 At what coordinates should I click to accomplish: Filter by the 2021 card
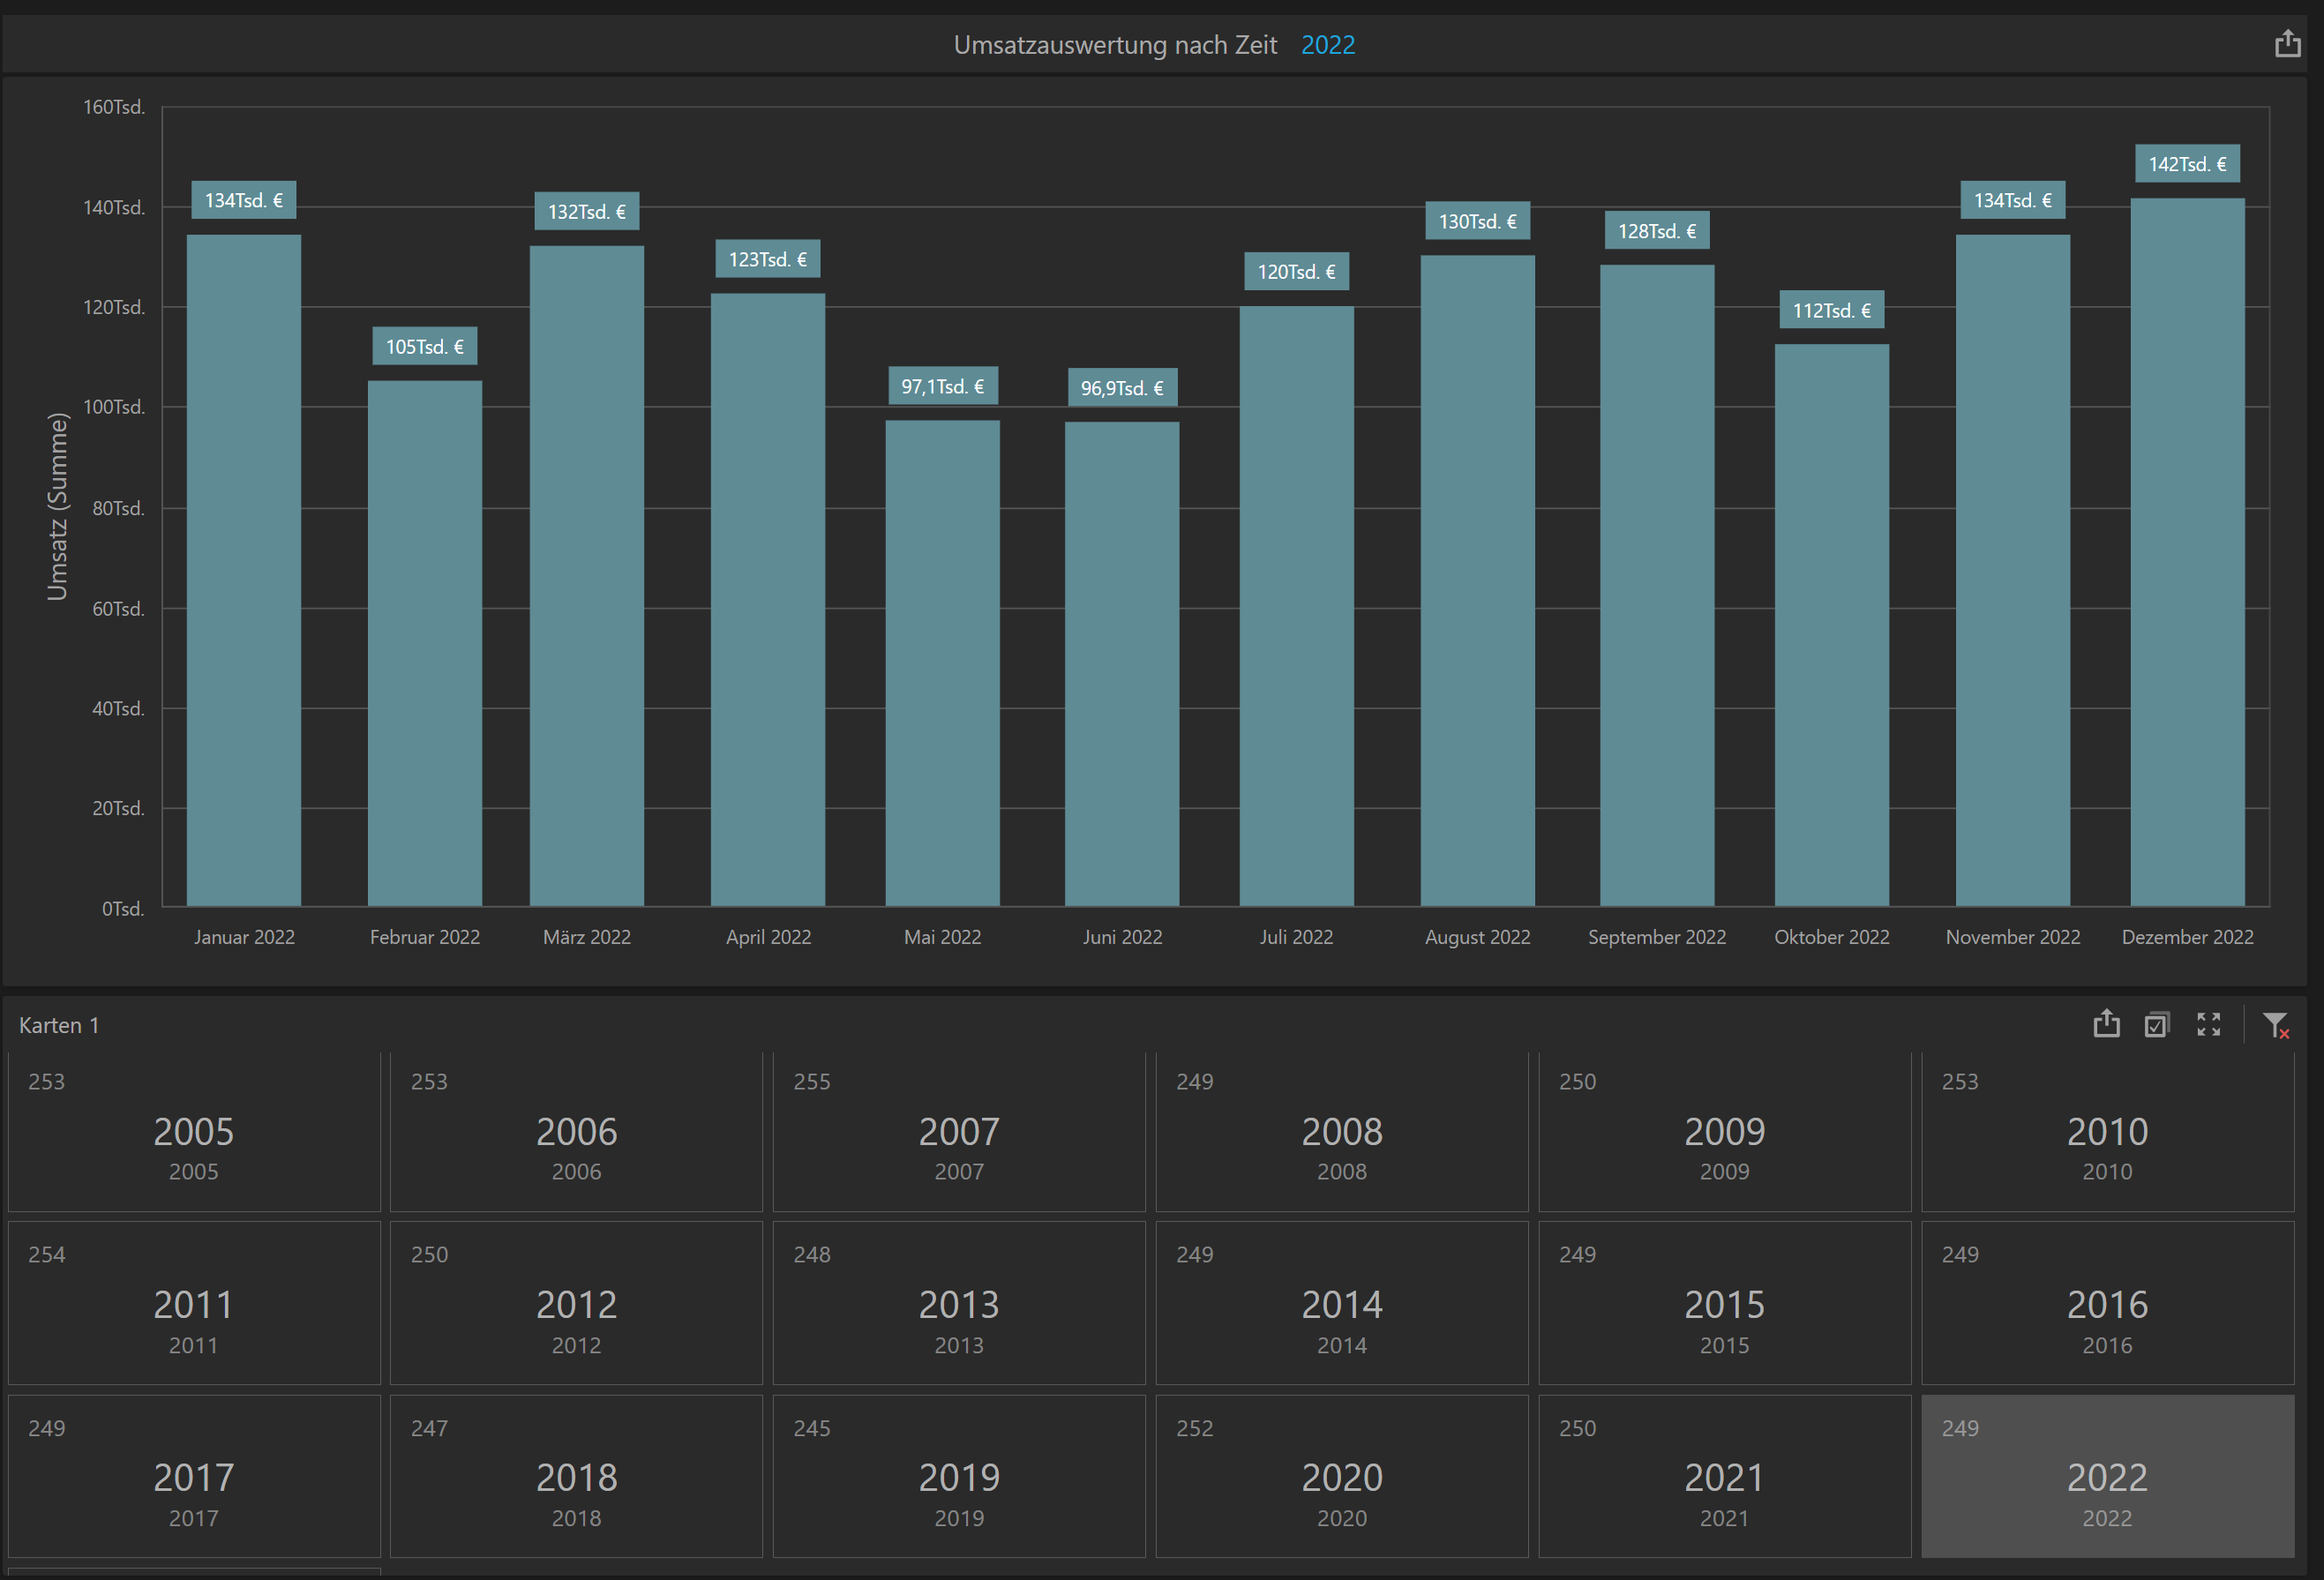coord(1725,1476)
